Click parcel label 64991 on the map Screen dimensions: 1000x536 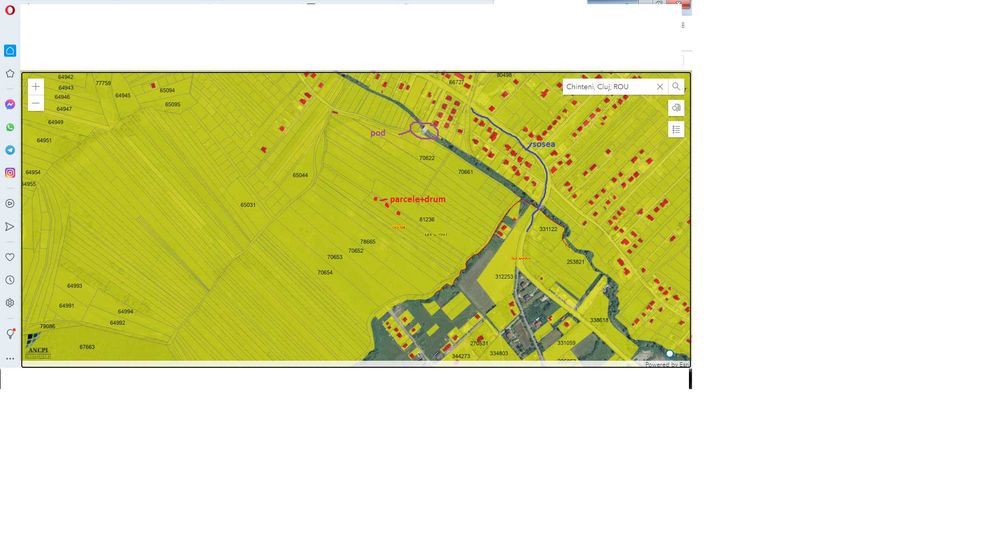click(x=67, y=306)
